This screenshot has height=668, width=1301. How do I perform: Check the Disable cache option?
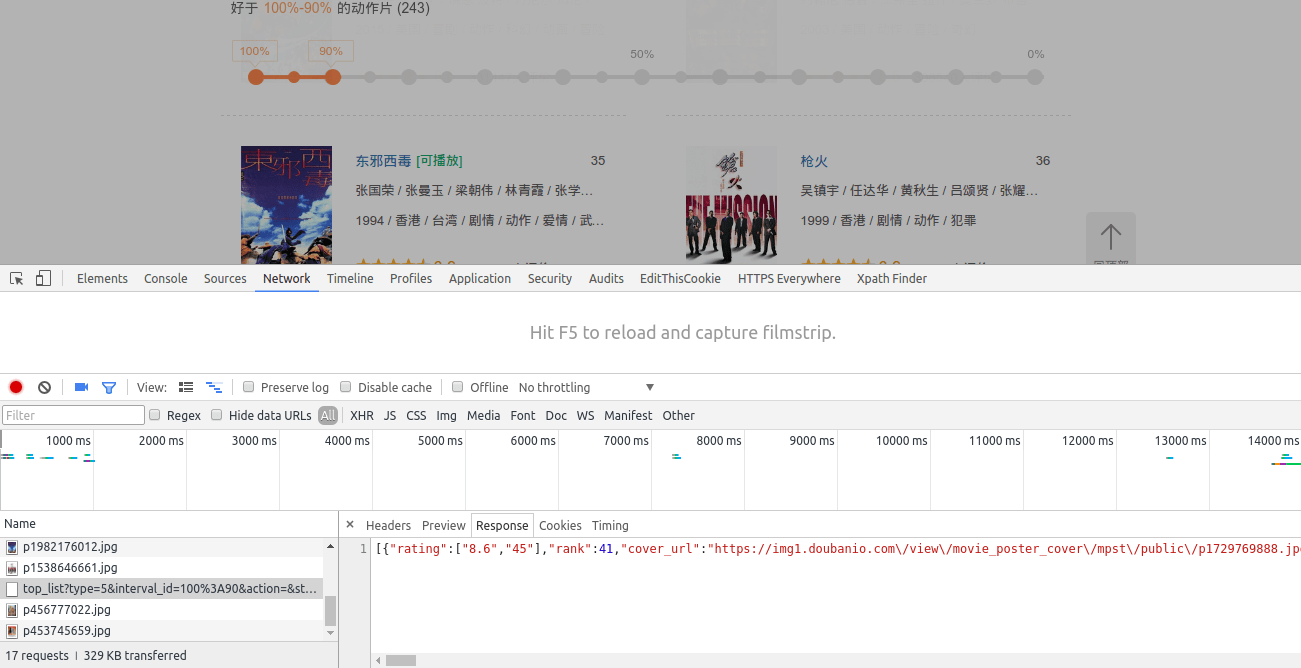coord(346,387)
